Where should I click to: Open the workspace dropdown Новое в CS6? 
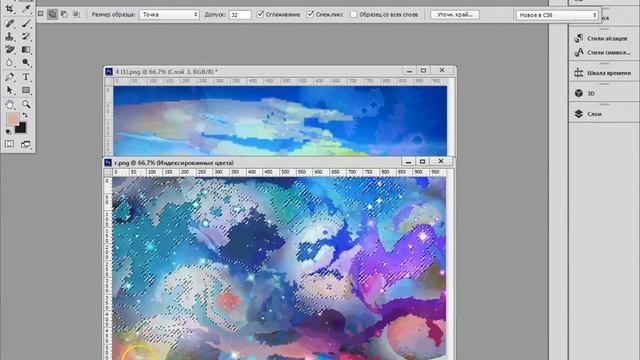pos(557,15)
